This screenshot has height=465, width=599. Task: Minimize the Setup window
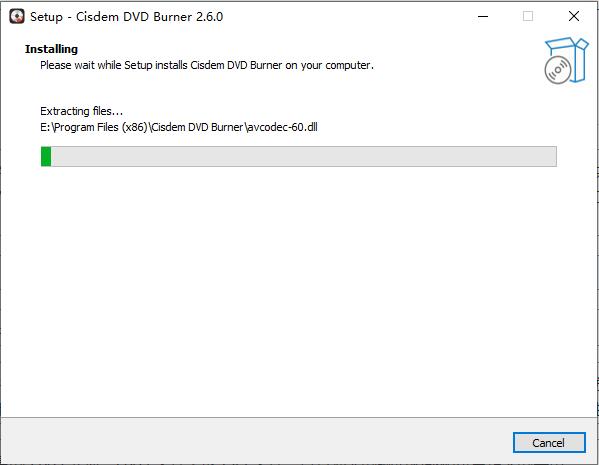coord(483,16)
